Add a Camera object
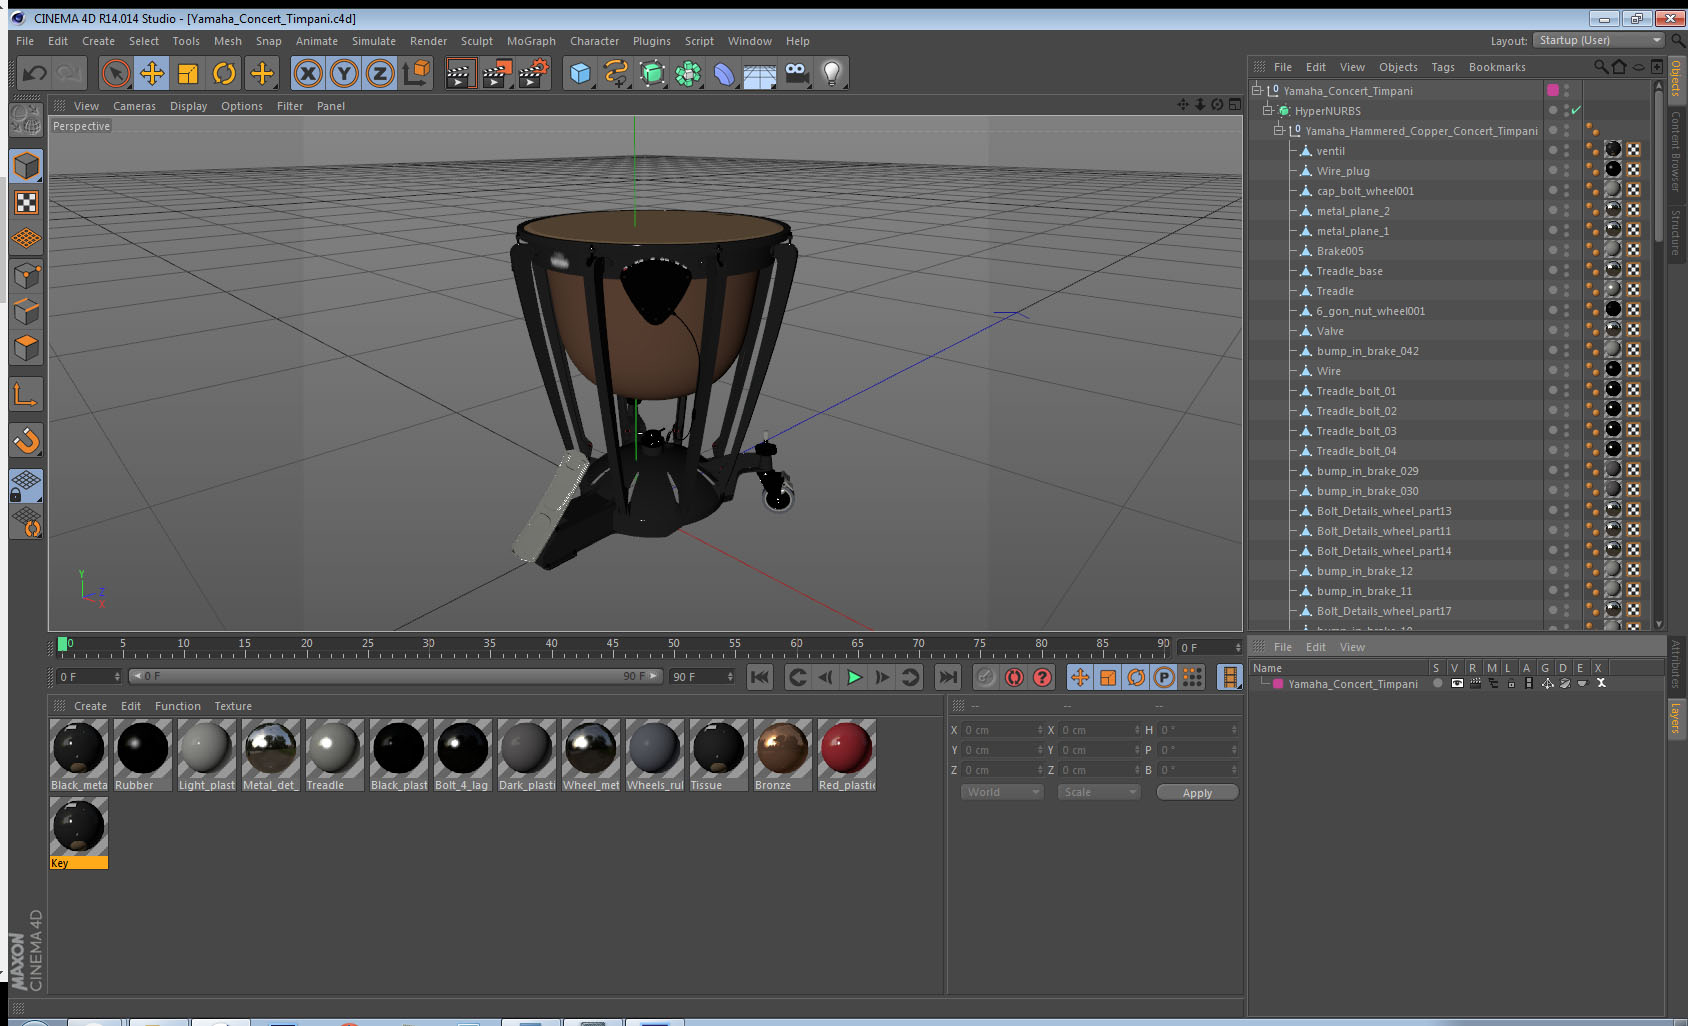The height and width of the screenshot is (1026, 1688). [796, 73]
